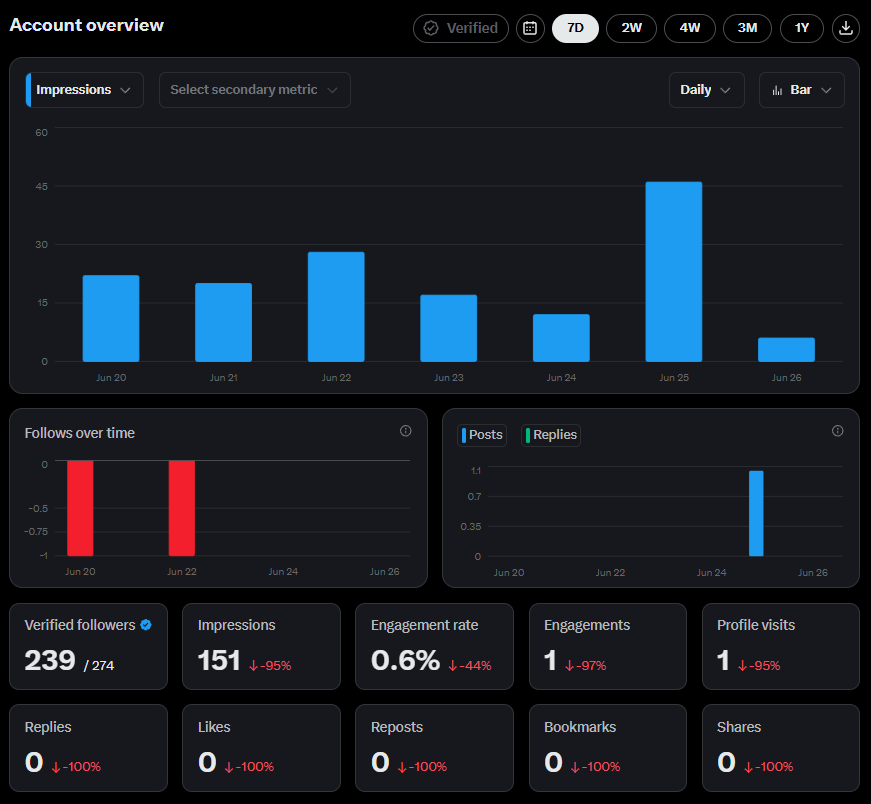This screenshot has height=804, width=871.
Task: Switch to the 3M time range
Action: [x=747, y=28]
